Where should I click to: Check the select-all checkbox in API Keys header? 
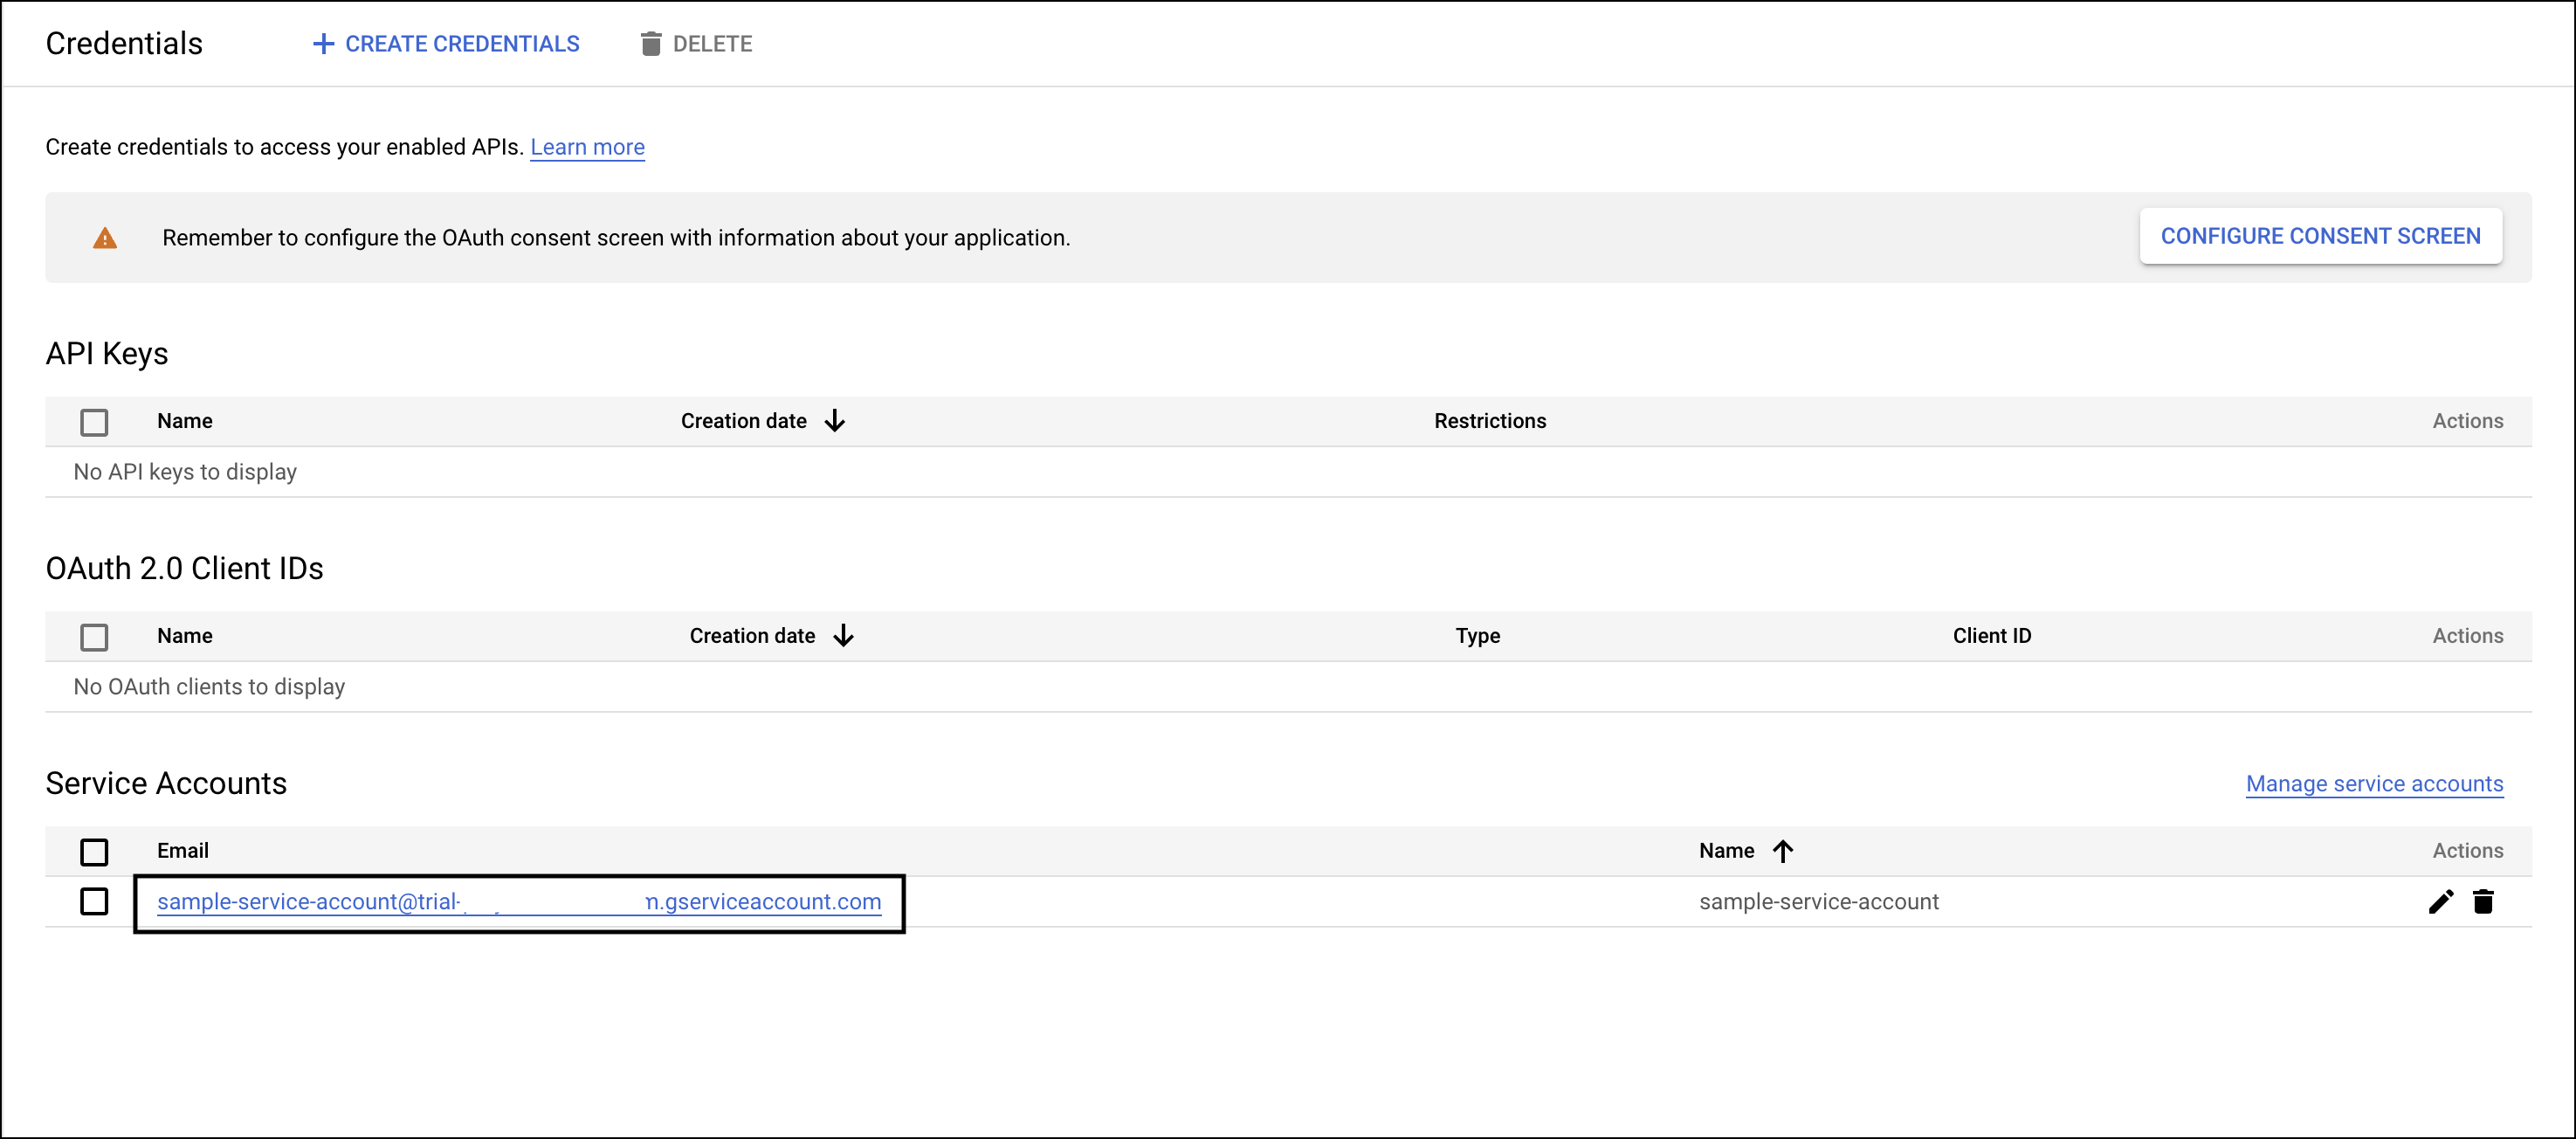point(94,422)
